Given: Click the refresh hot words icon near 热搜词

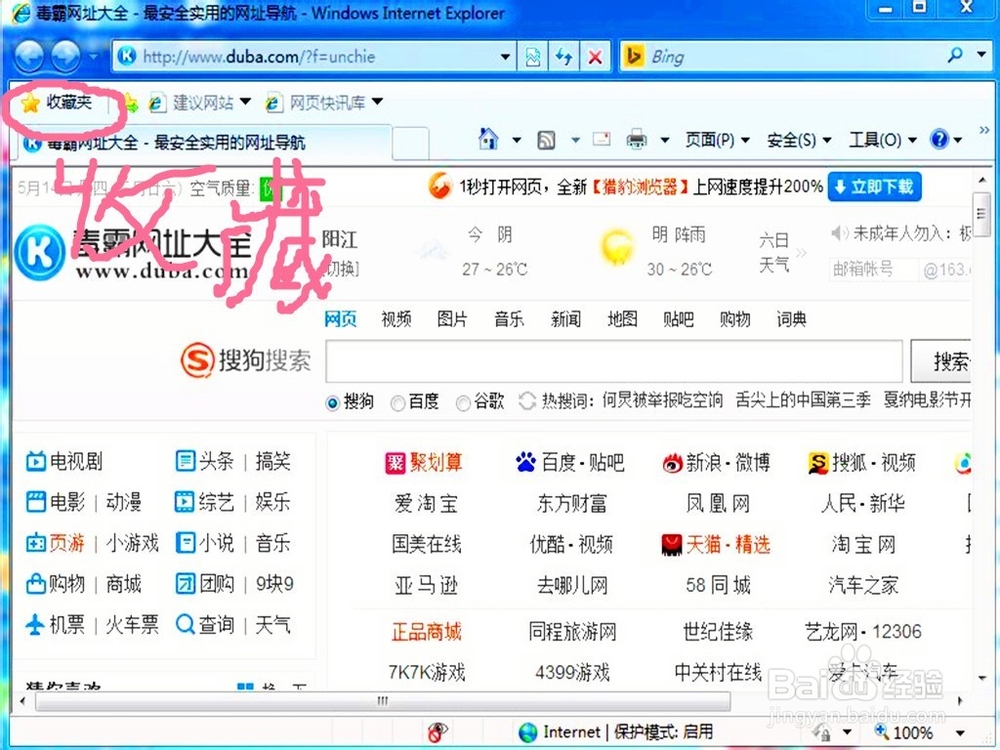Looking at the screenshot, I should point(527,401).
